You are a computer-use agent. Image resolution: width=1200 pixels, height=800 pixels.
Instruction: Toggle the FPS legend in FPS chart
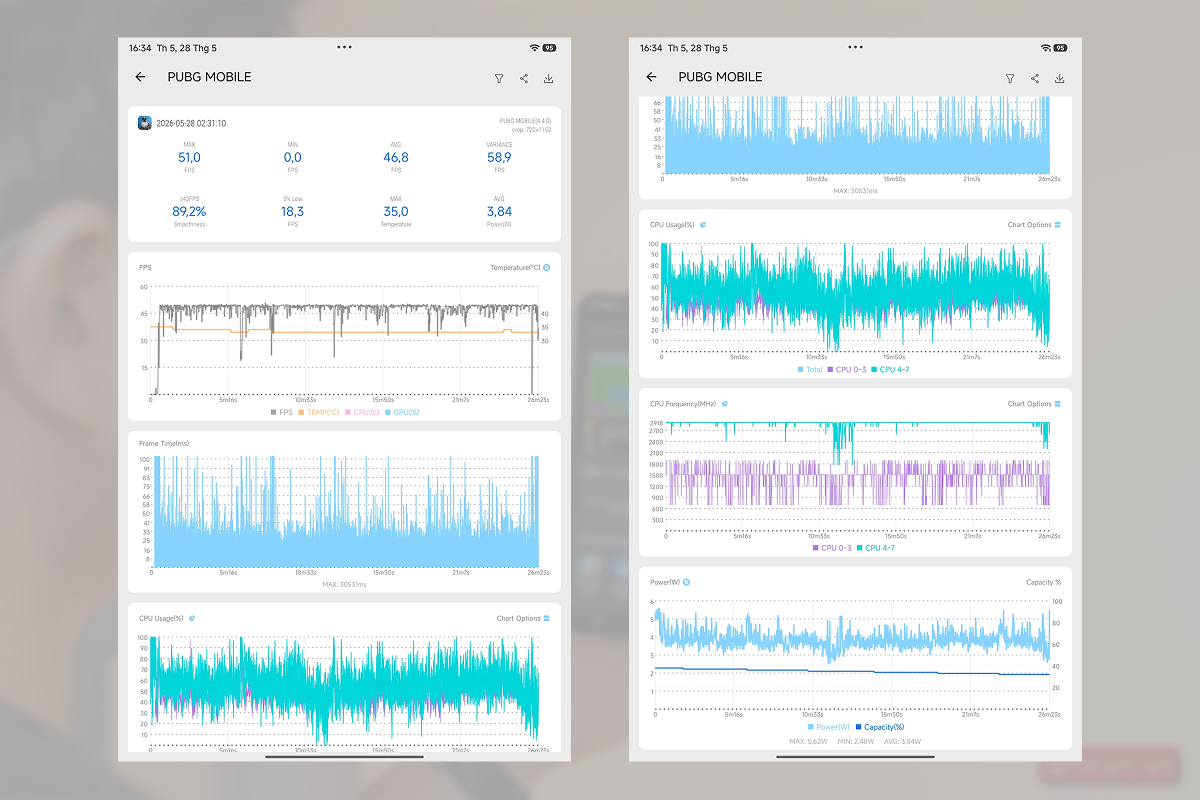(282, 412)
